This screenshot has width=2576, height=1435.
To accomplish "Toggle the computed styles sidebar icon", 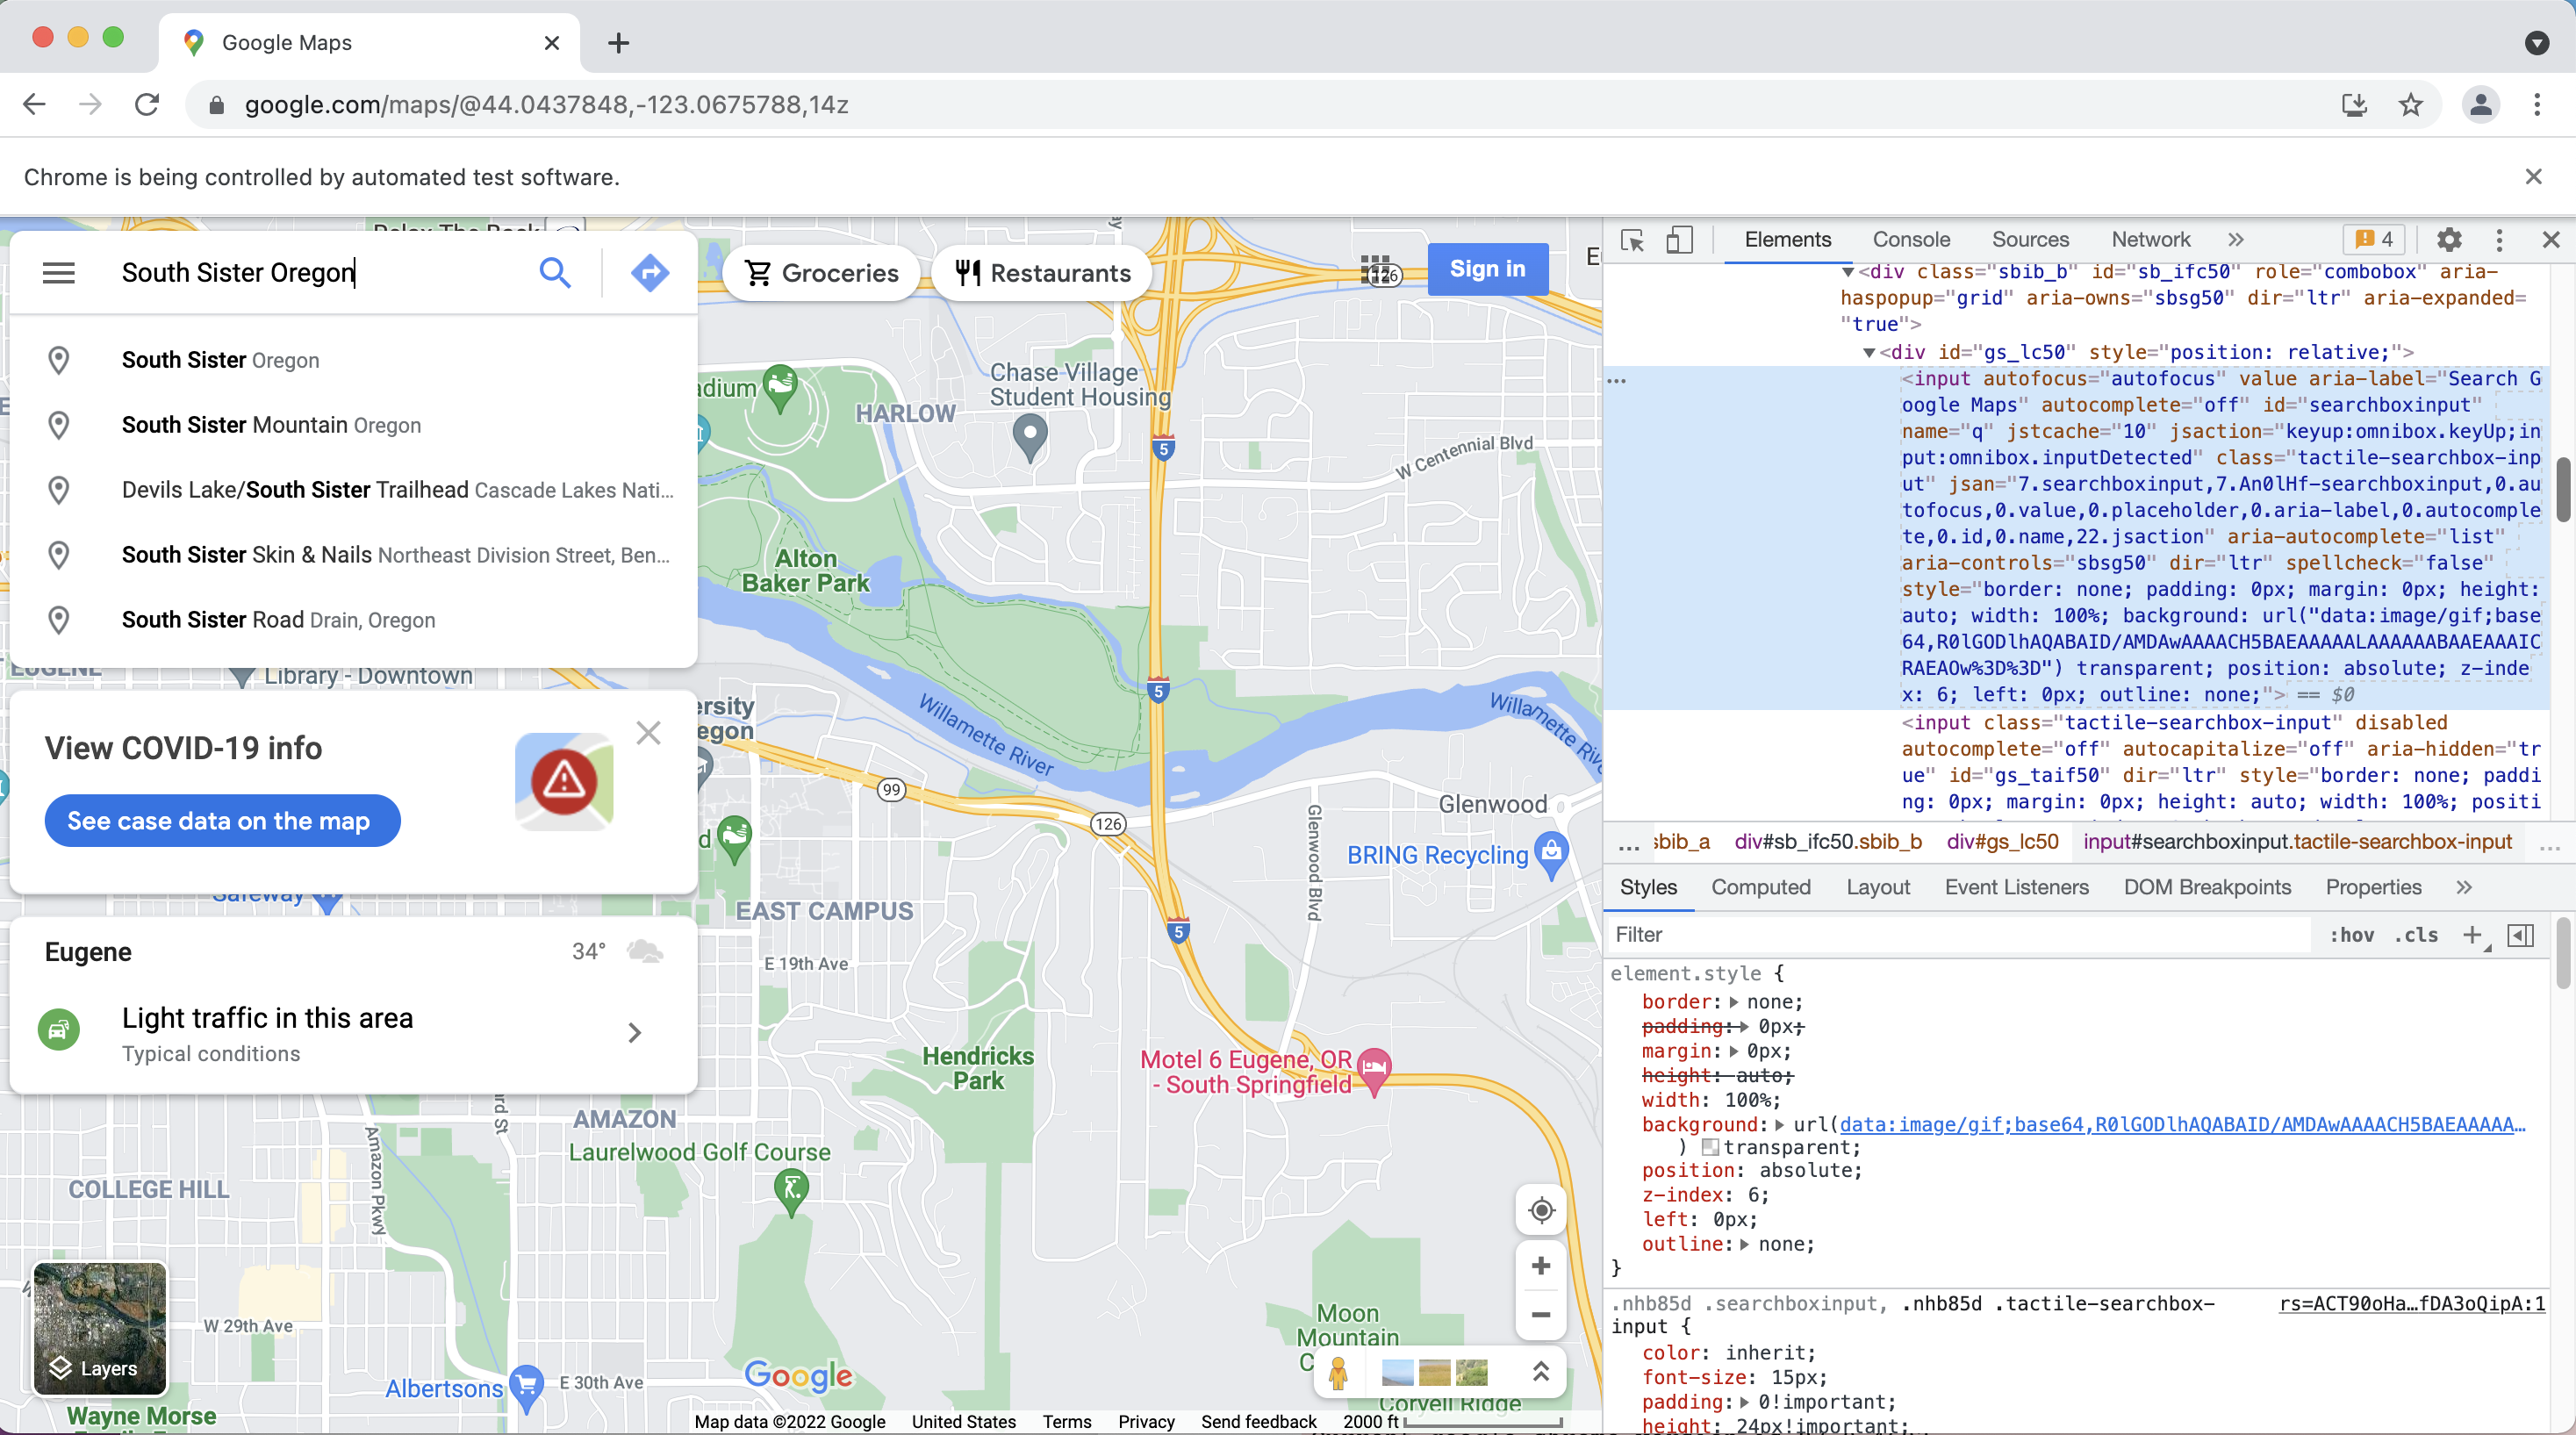I will point(2521,935).
